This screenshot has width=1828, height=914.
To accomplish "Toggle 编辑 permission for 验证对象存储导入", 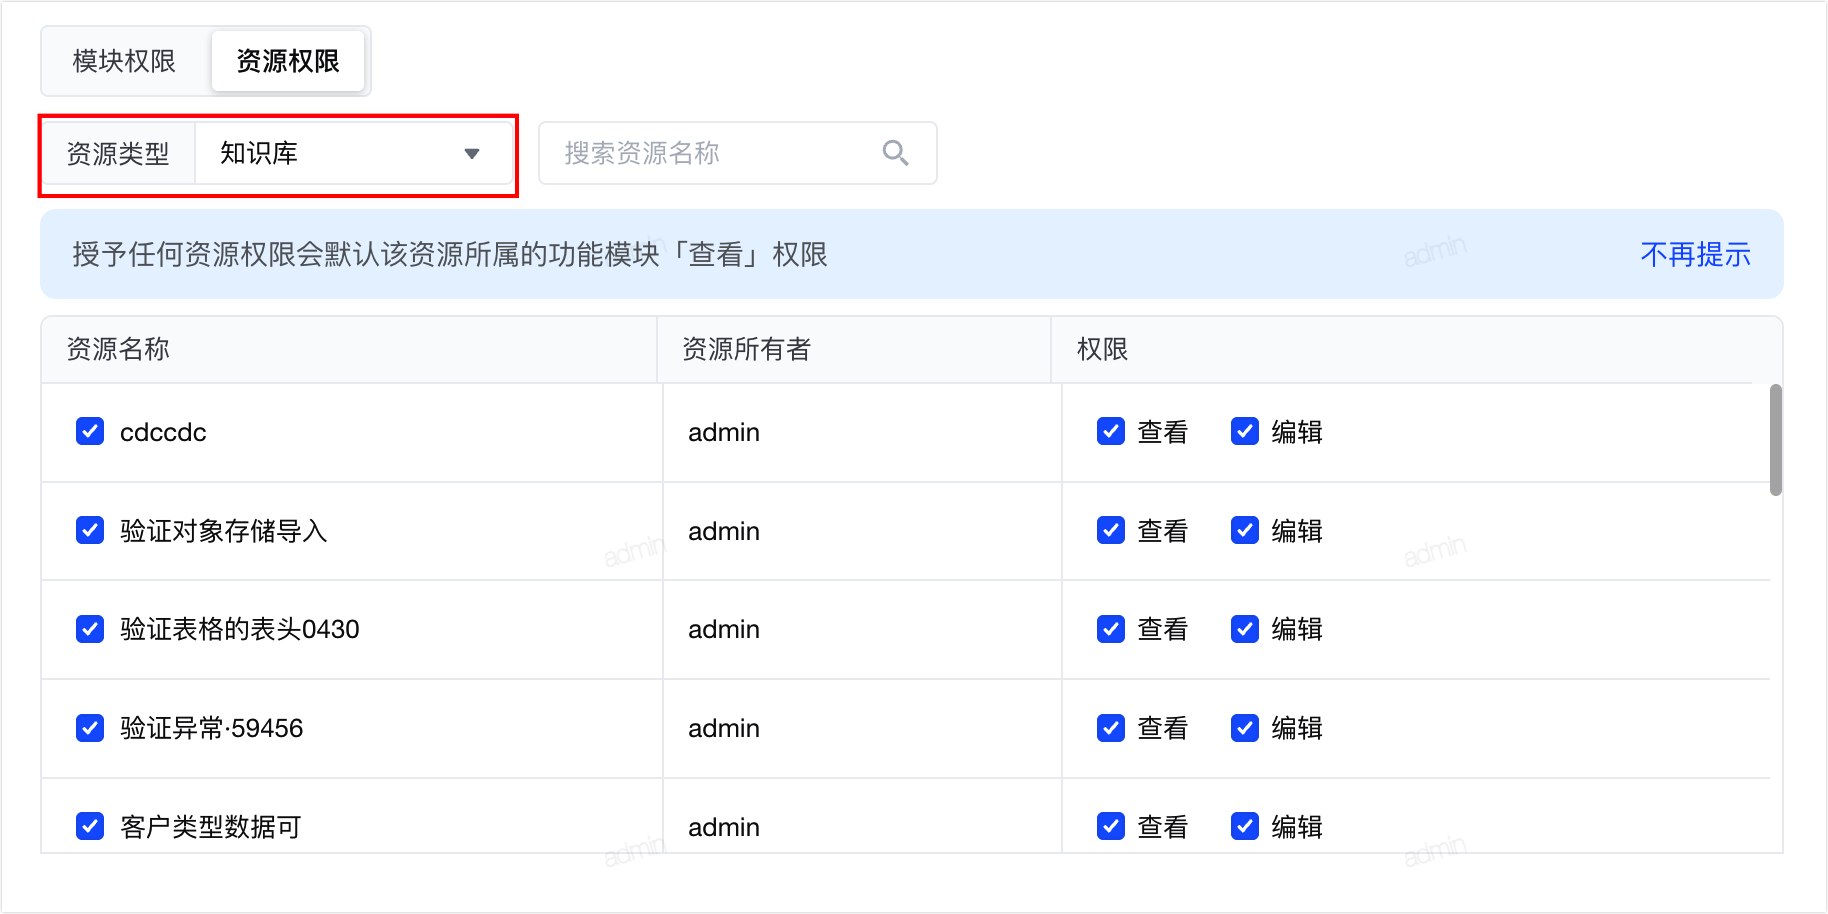I will pos(1245,530).
